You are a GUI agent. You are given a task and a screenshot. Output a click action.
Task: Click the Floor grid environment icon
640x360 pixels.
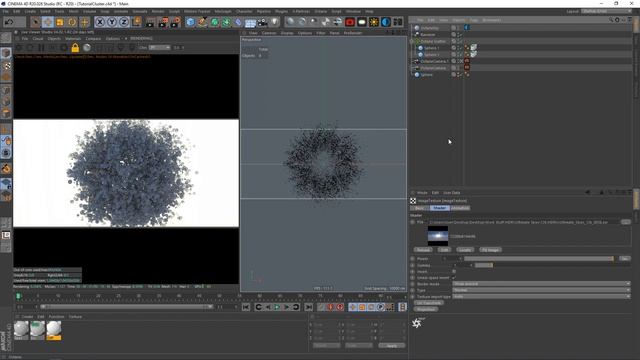click(x=250, y=22)
